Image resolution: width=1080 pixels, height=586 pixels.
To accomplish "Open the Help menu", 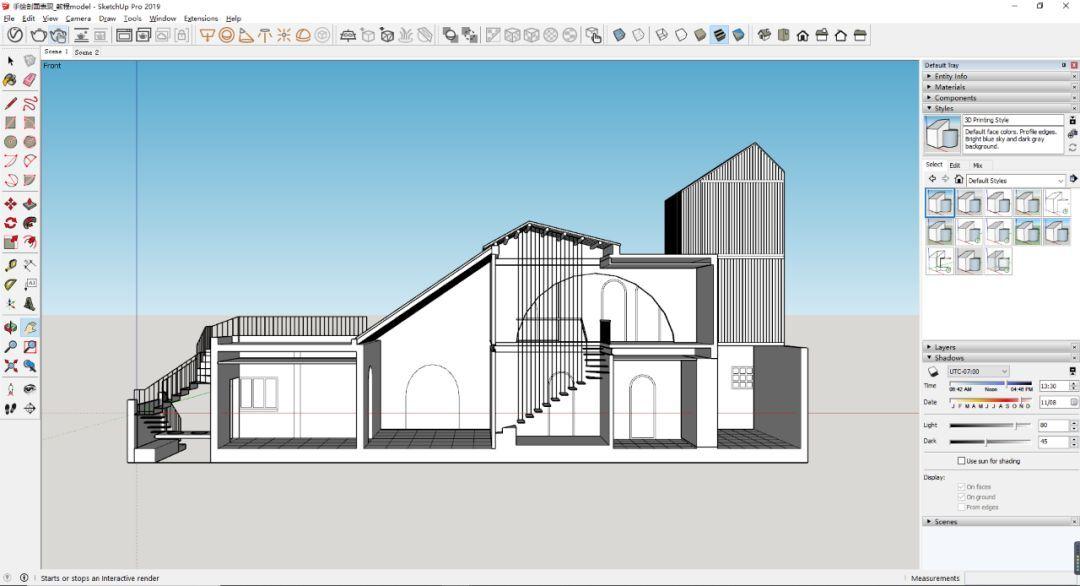I will (233, 19).
